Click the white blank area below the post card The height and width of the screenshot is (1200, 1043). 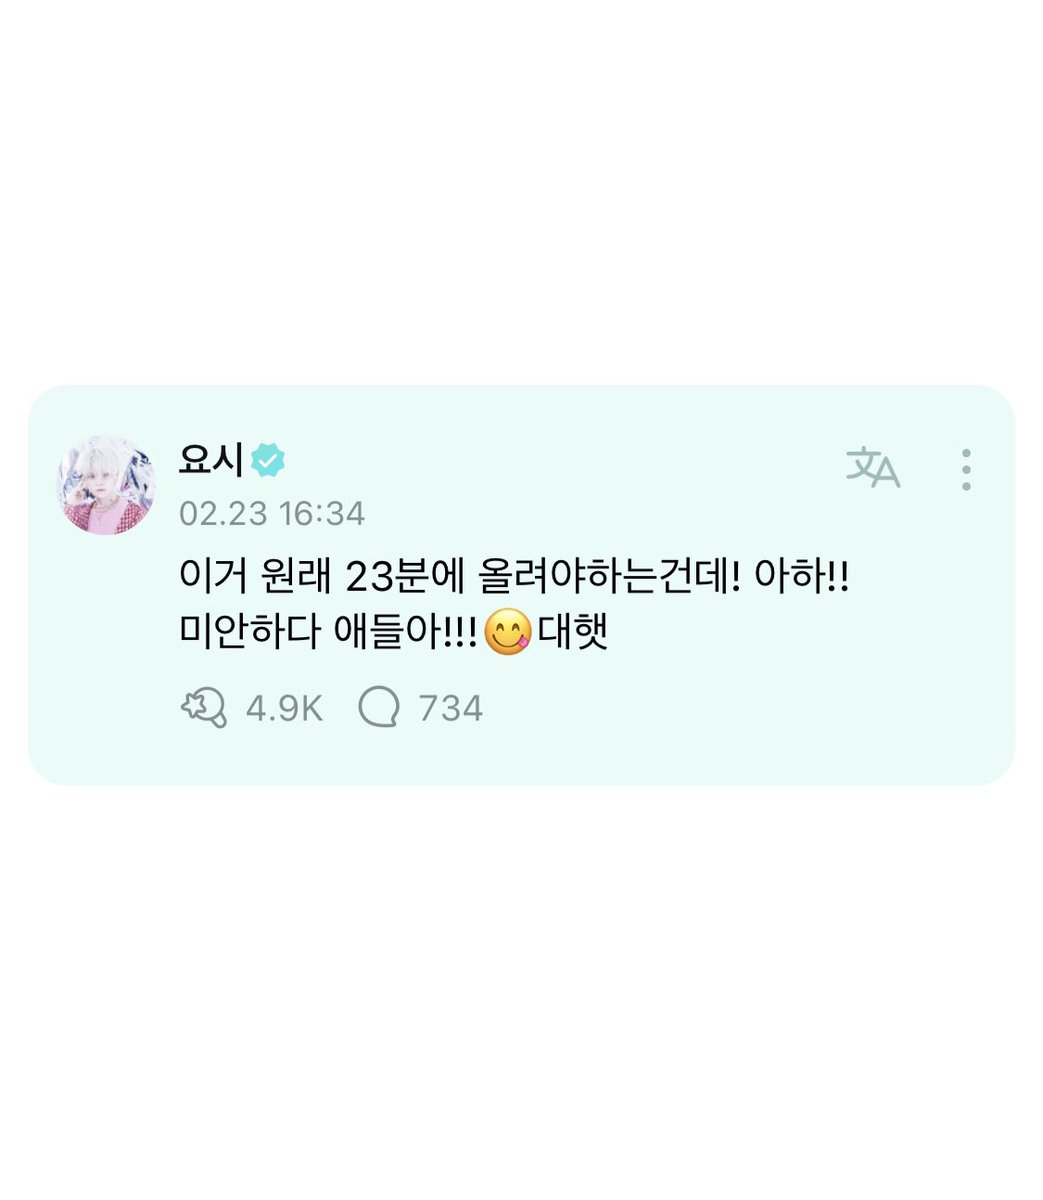tap(521, 990)
